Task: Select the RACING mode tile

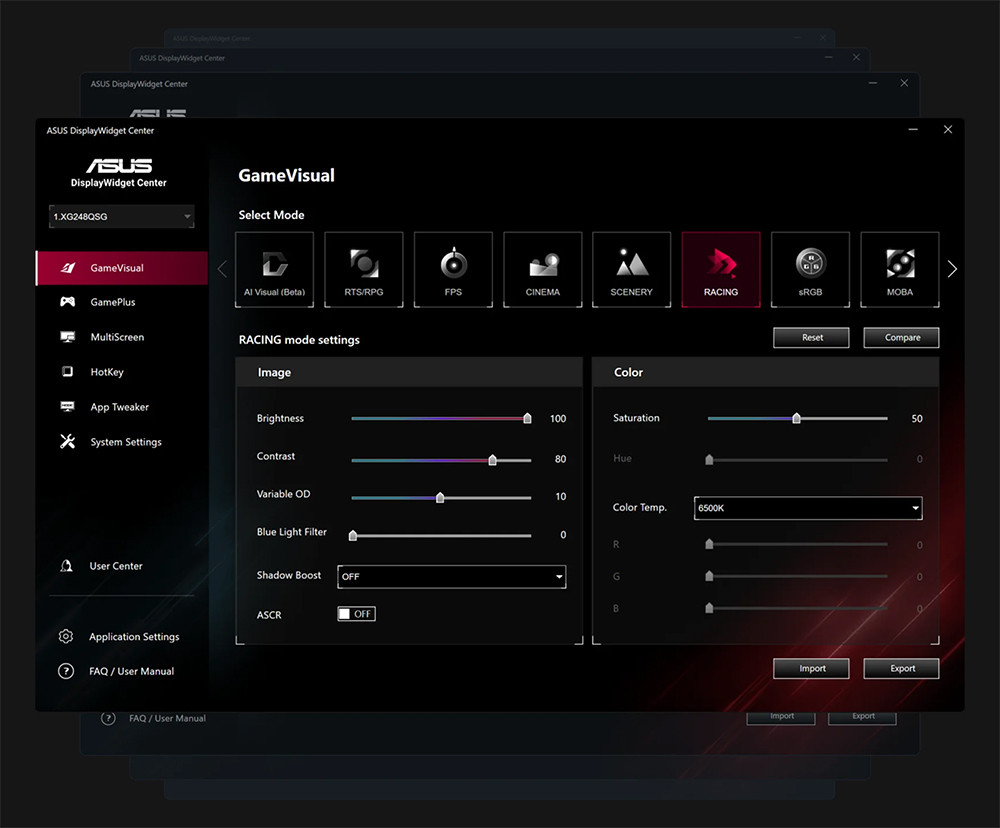Action: click(721, 269)
